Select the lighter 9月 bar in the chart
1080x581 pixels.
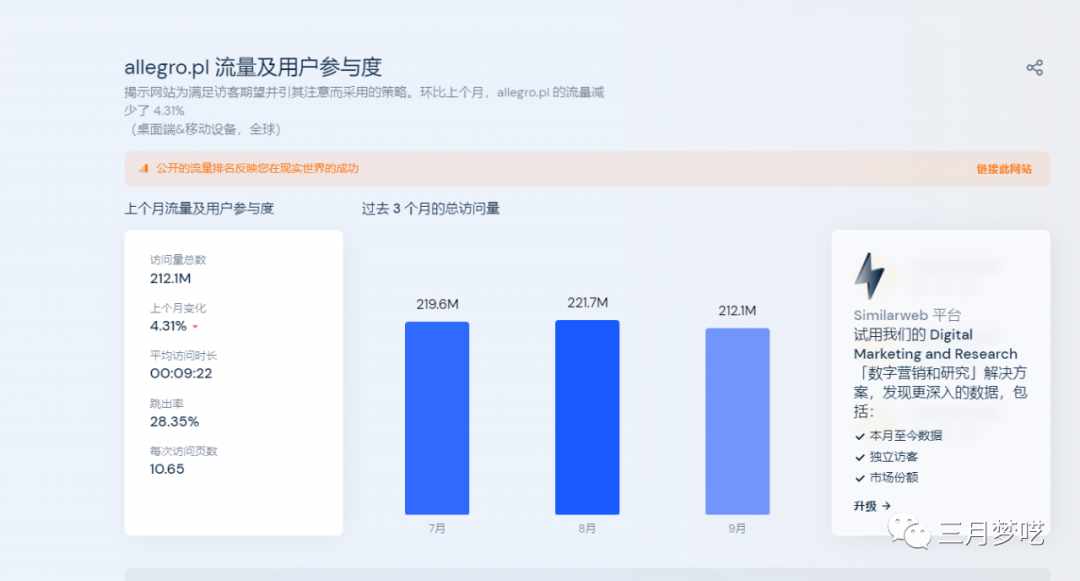point(737,421)
